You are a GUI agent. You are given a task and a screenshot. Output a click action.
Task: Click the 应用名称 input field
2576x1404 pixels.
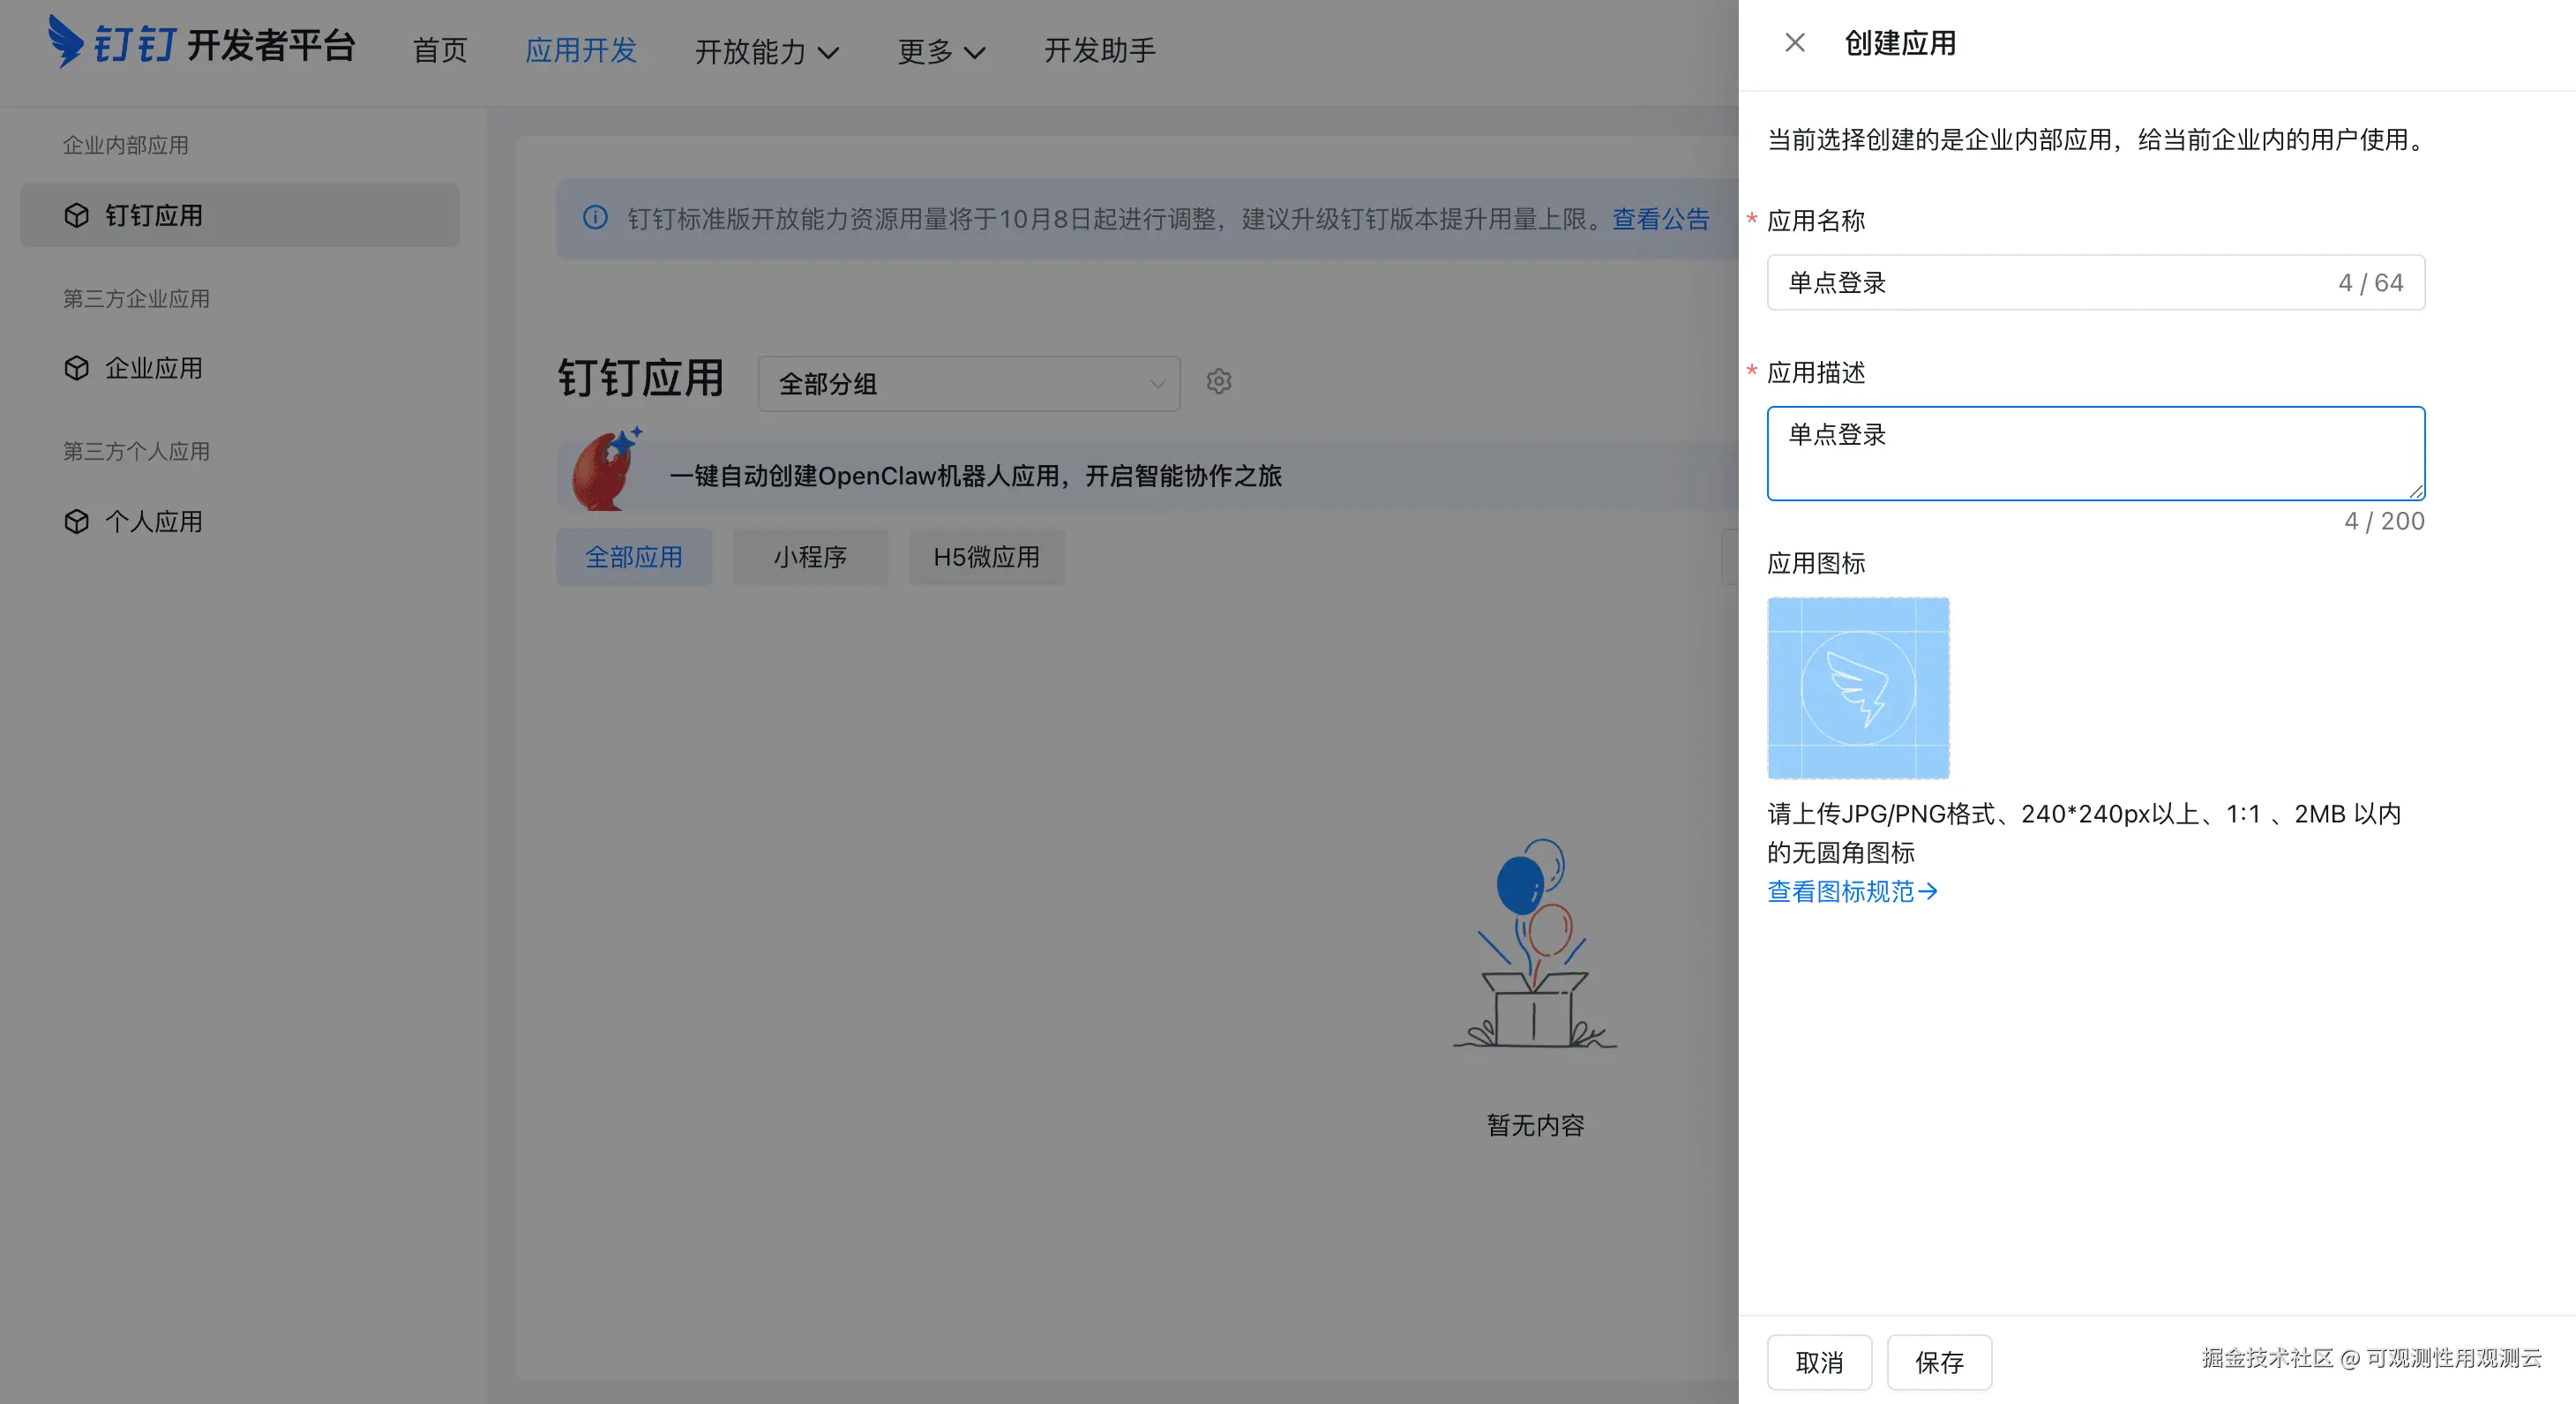pyautogui.click(x=2050, y=283)
